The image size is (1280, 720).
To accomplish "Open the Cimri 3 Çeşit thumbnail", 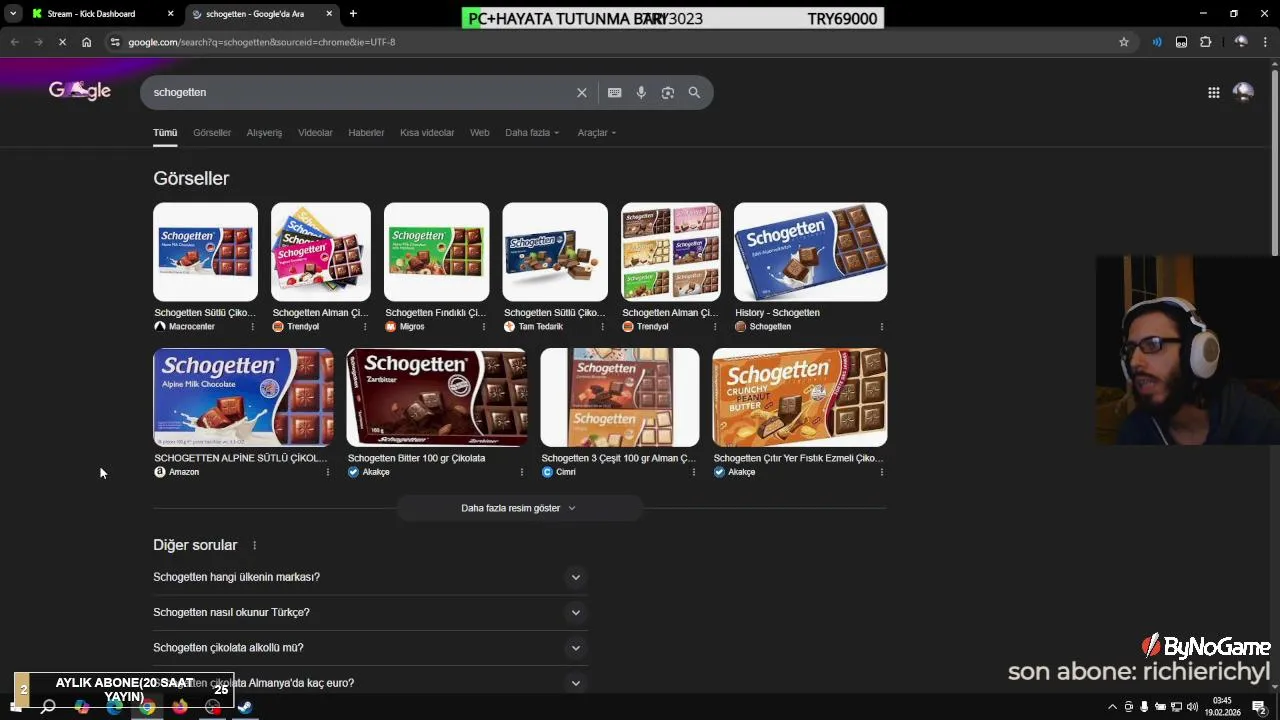I will [620, 397].
